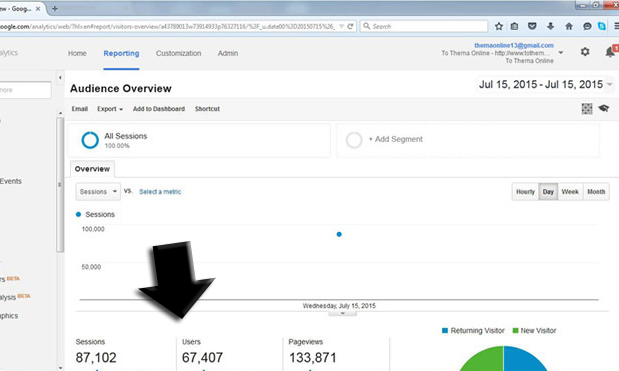This screenshot has width=619, height=371.
Task: Open the Sessions metric dropdown
Action: click(x=98, y=192)
